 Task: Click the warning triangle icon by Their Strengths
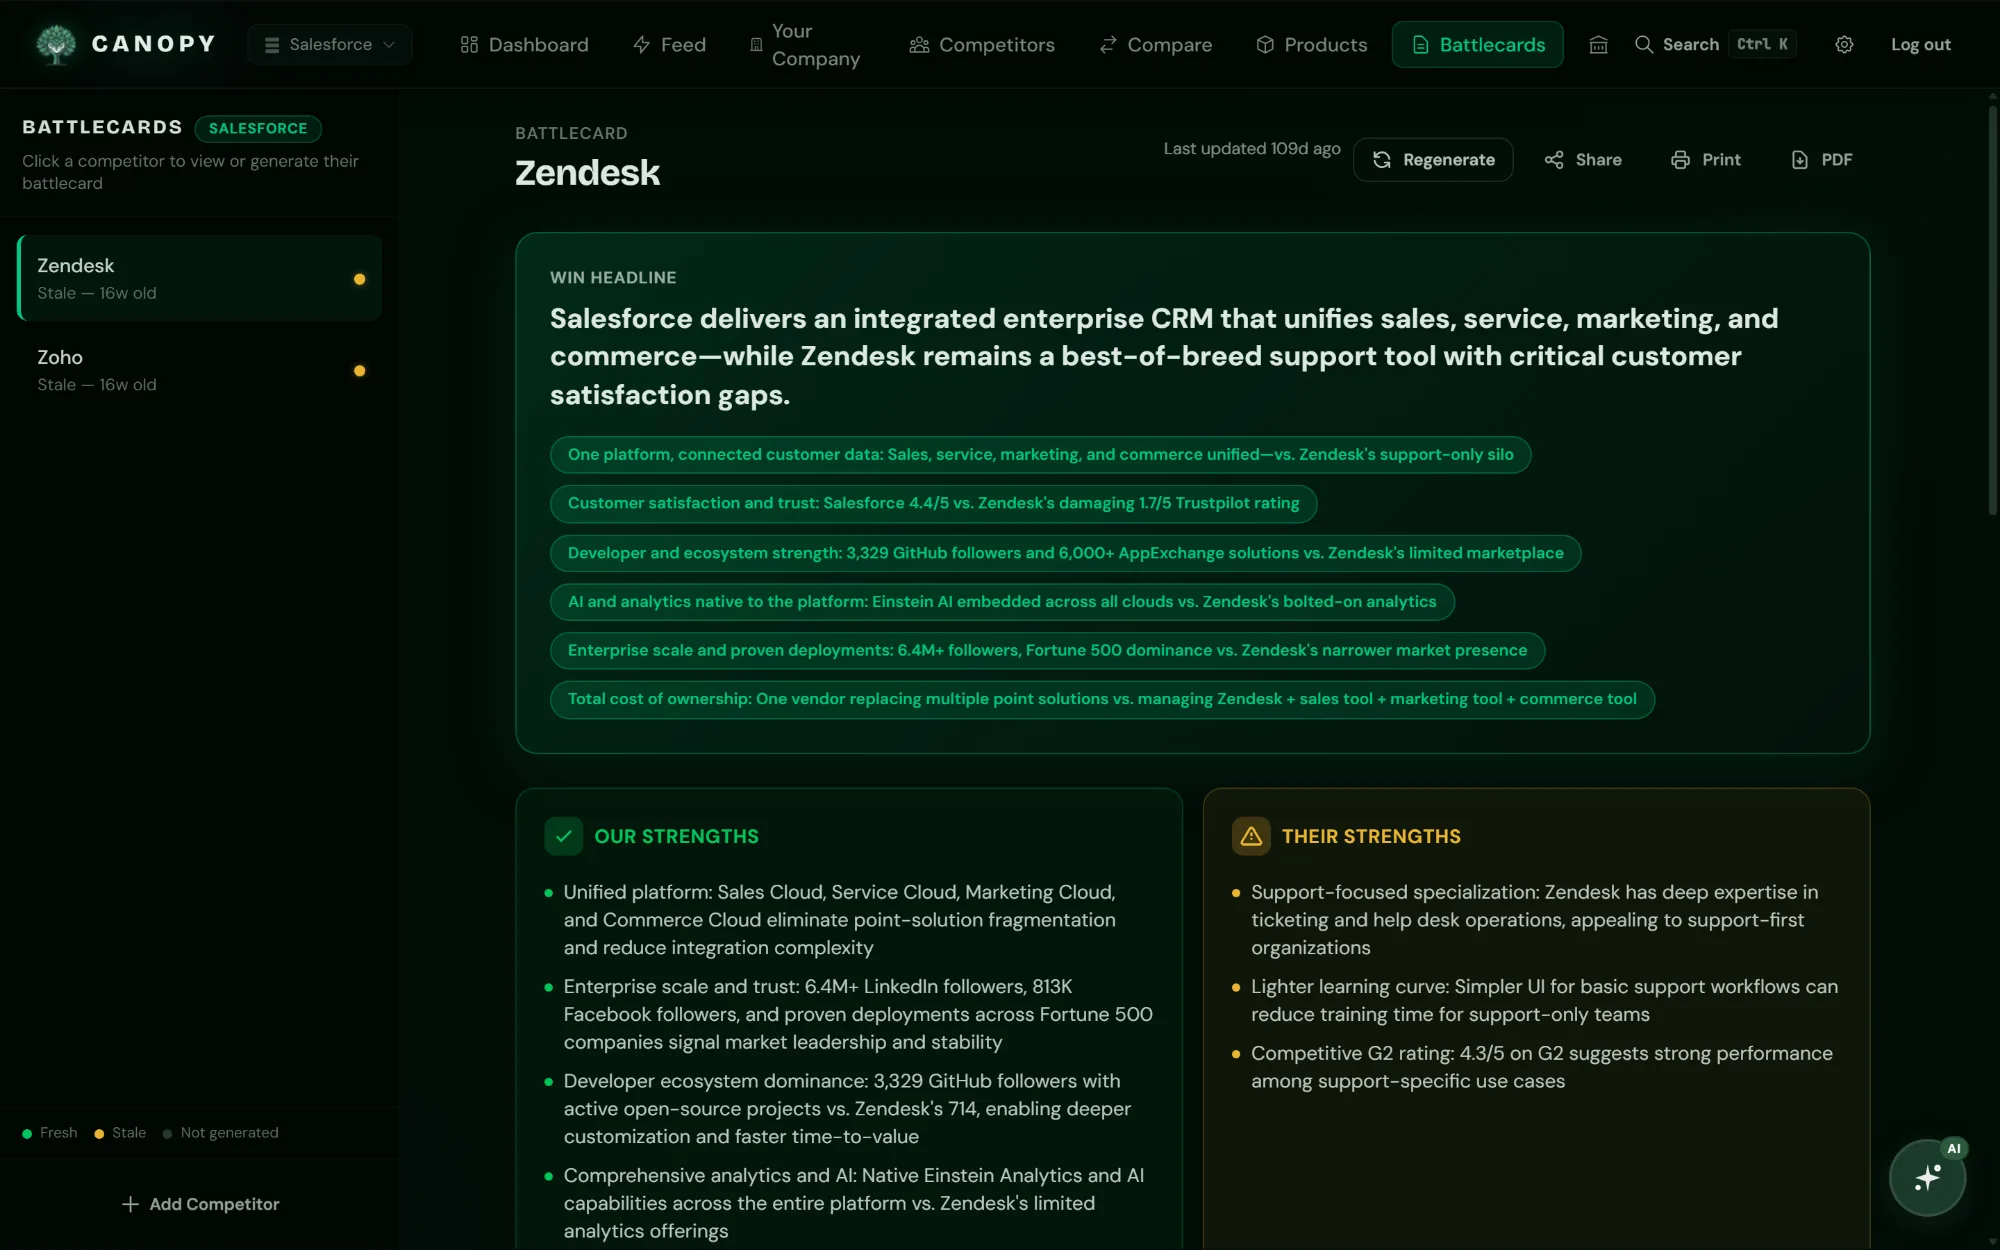pos(1251,836)
